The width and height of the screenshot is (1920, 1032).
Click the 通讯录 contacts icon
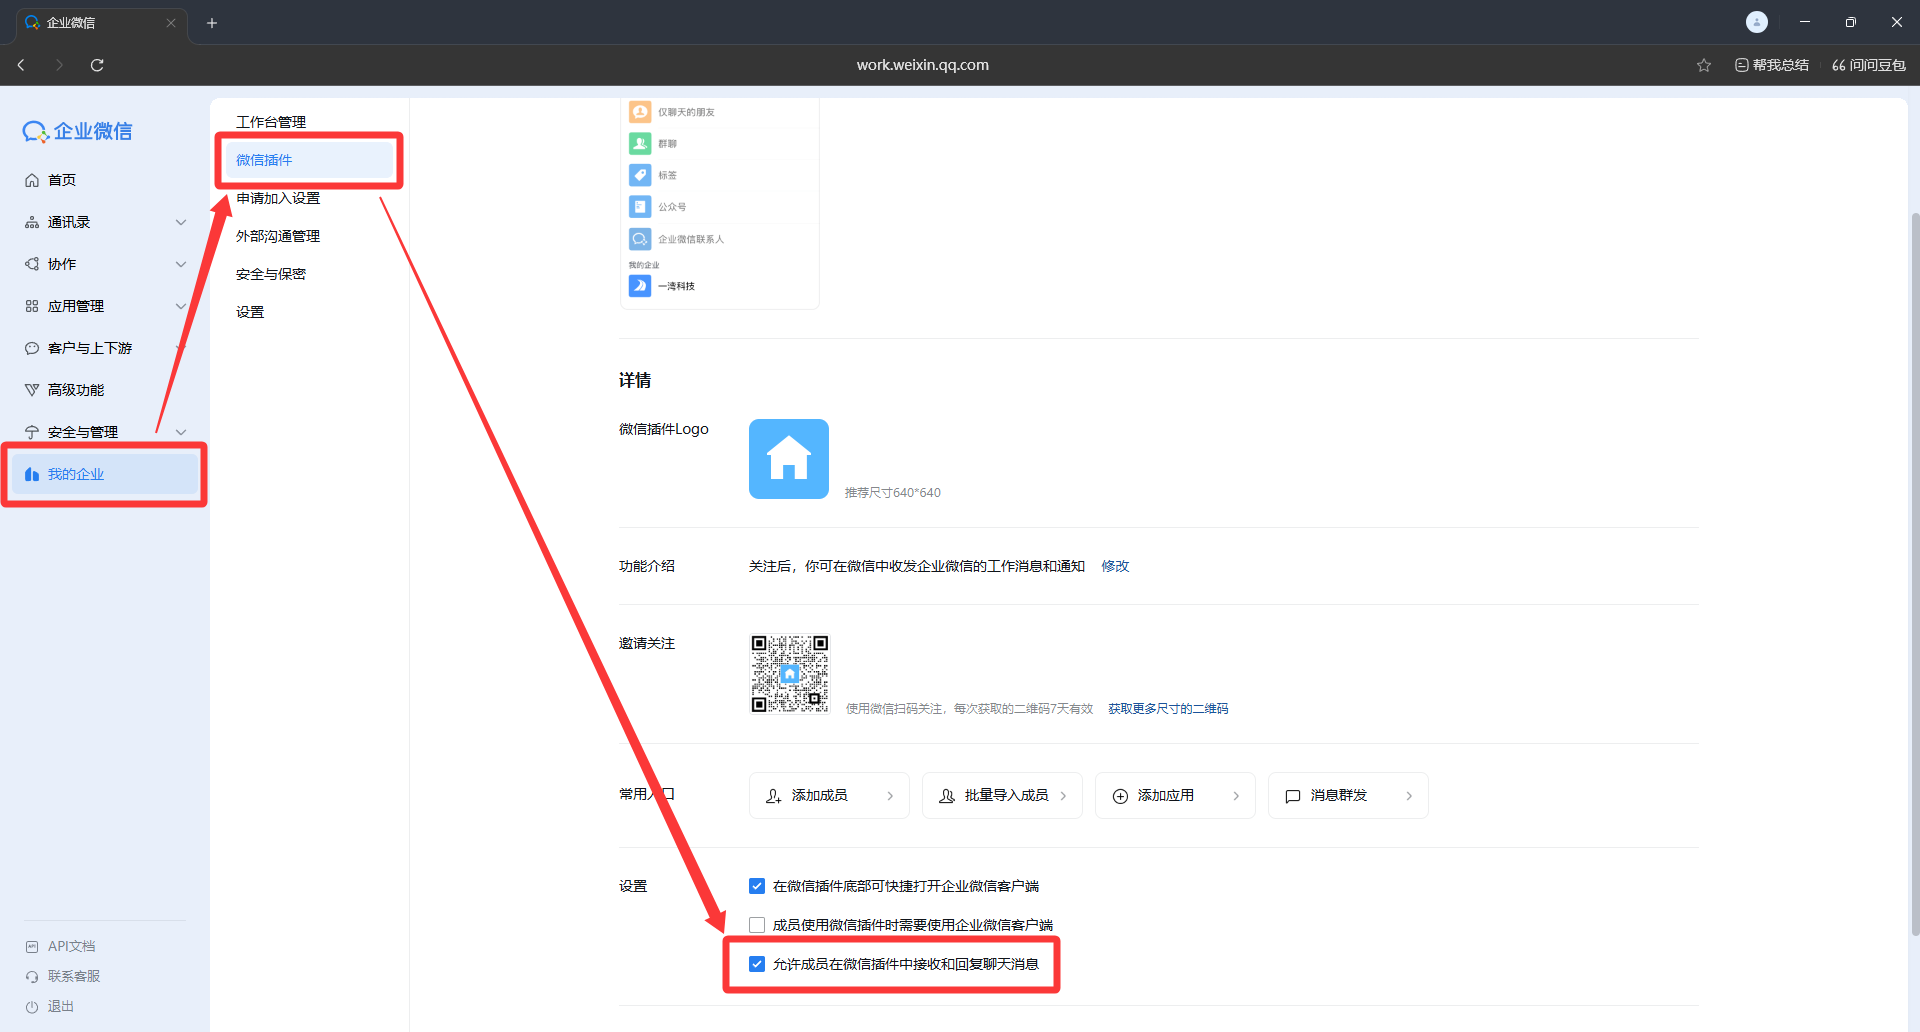32,222
